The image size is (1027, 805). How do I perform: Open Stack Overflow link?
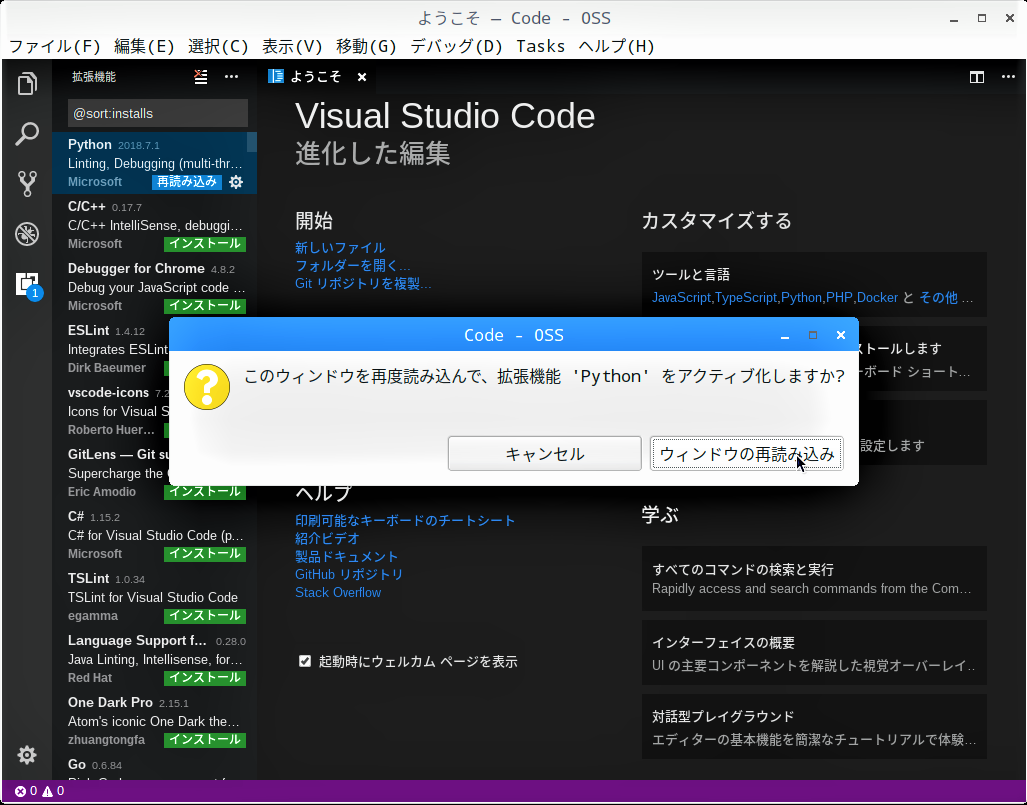pyautogui.click(x=338, y=593)
